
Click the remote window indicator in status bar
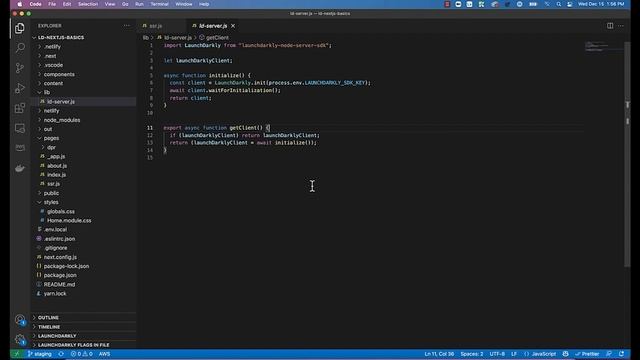click(x=17, y=354)
